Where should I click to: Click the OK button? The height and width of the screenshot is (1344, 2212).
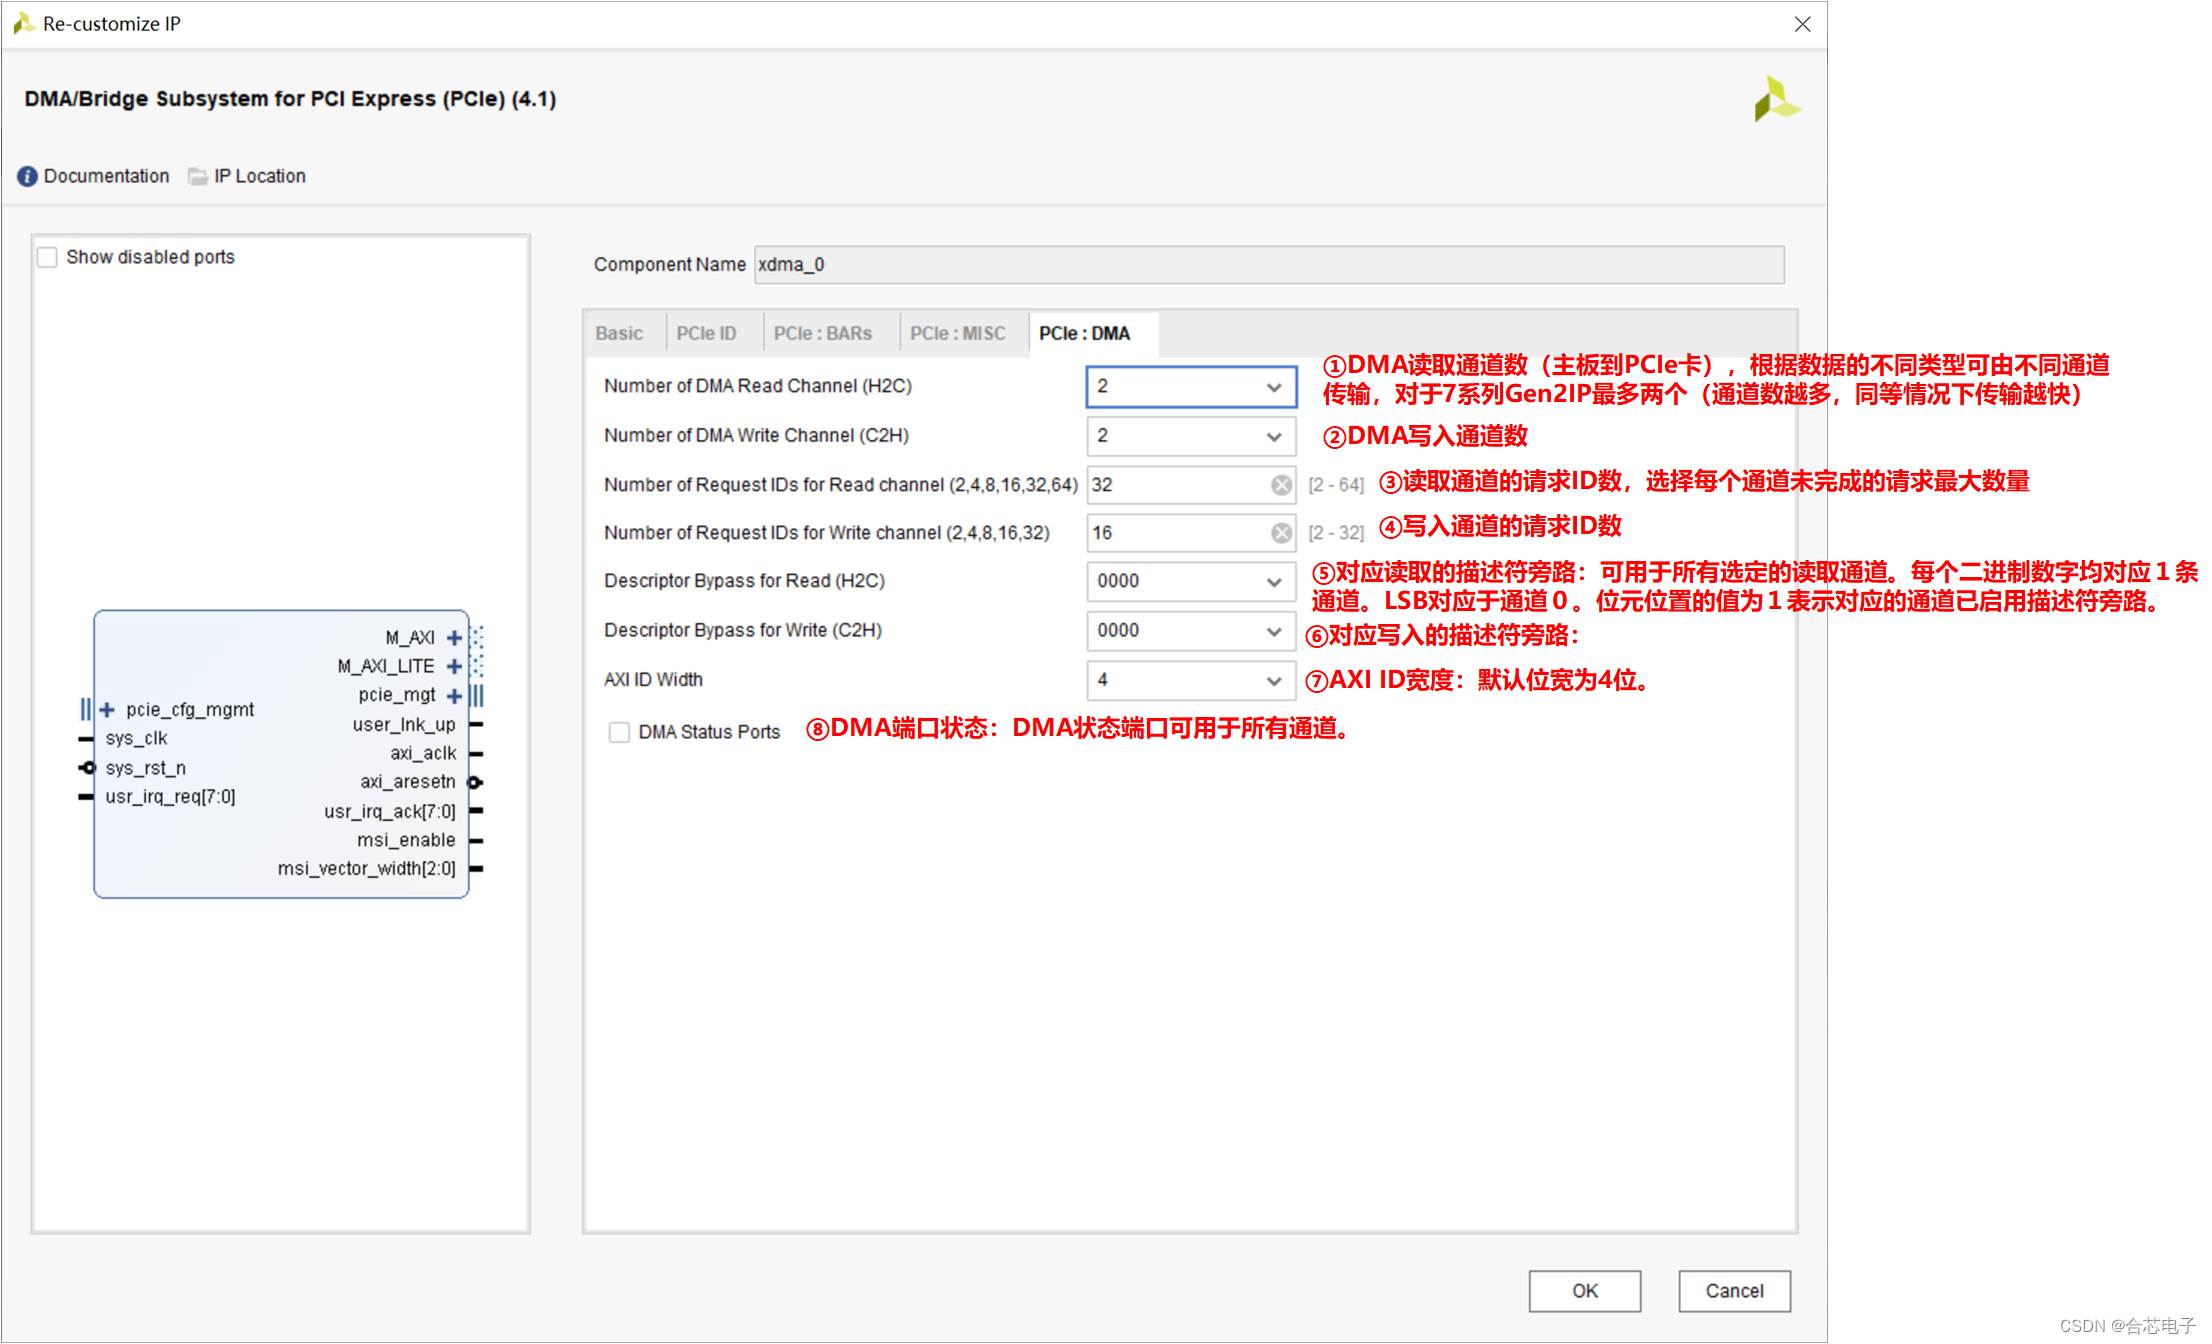[x=1583, y=1290]
